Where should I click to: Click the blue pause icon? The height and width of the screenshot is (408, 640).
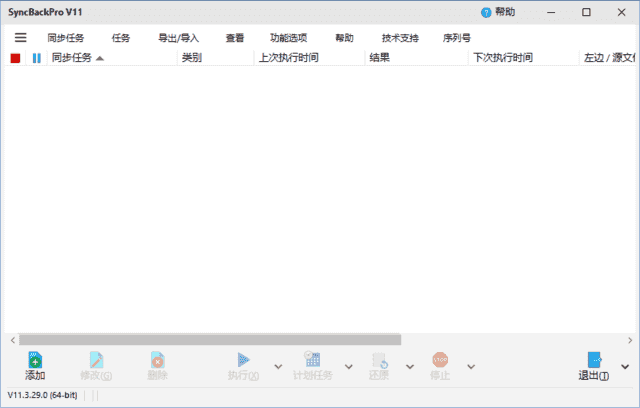click(x=37, y=58)
